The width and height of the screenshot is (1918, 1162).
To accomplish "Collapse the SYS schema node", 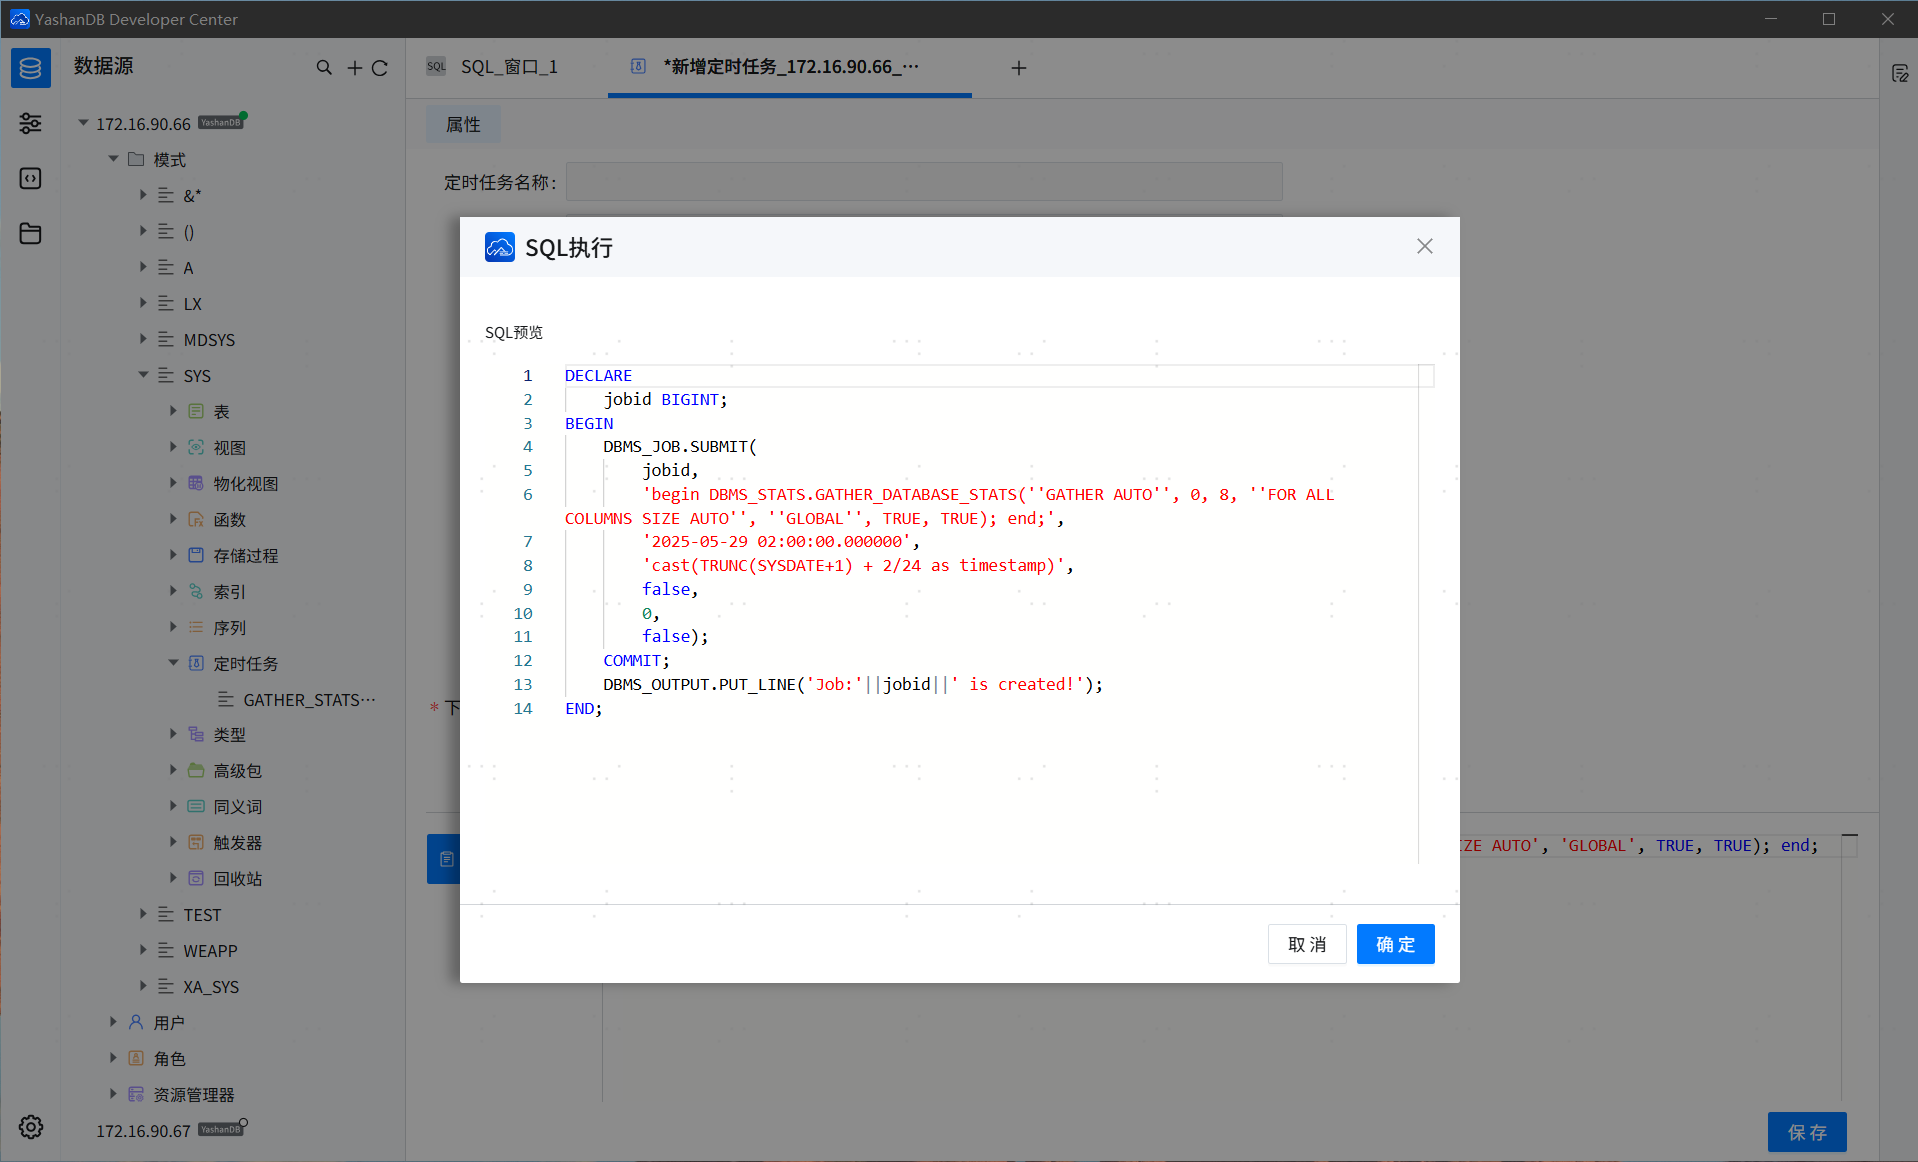I will click(143, 375).
